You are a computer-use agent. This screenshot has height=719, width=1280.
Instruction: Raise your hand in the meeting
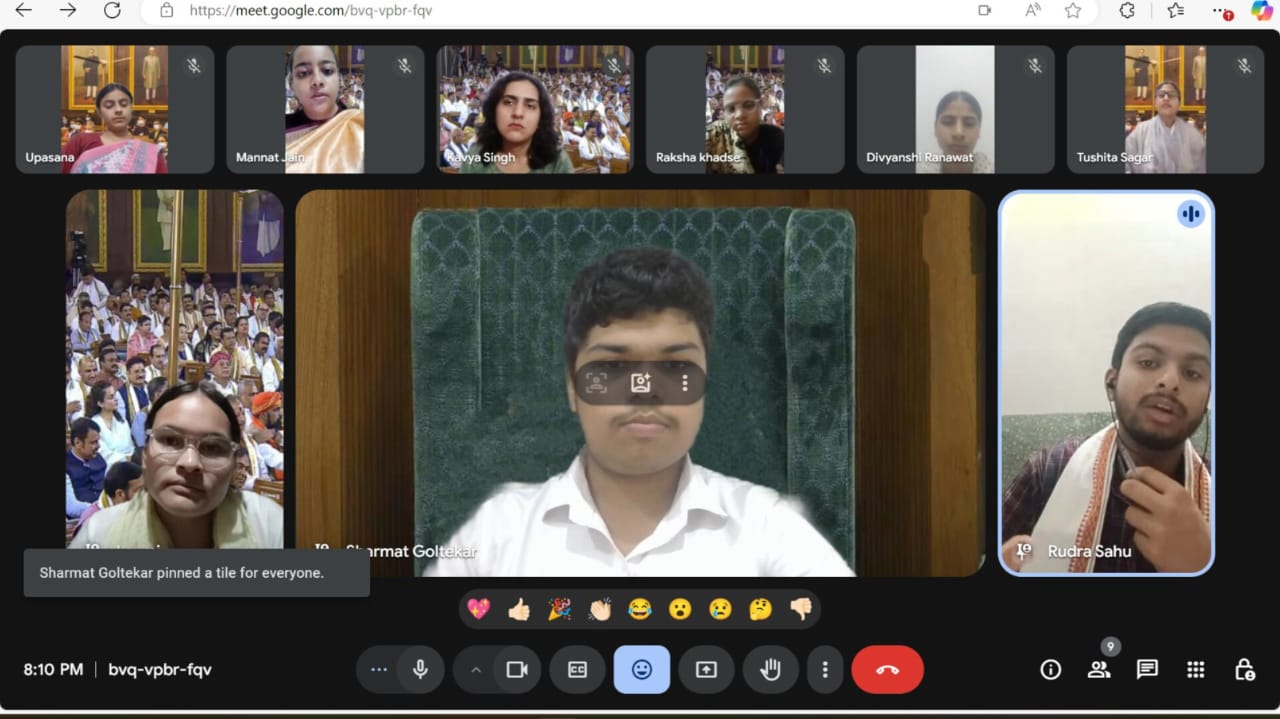tap(770, 670)
